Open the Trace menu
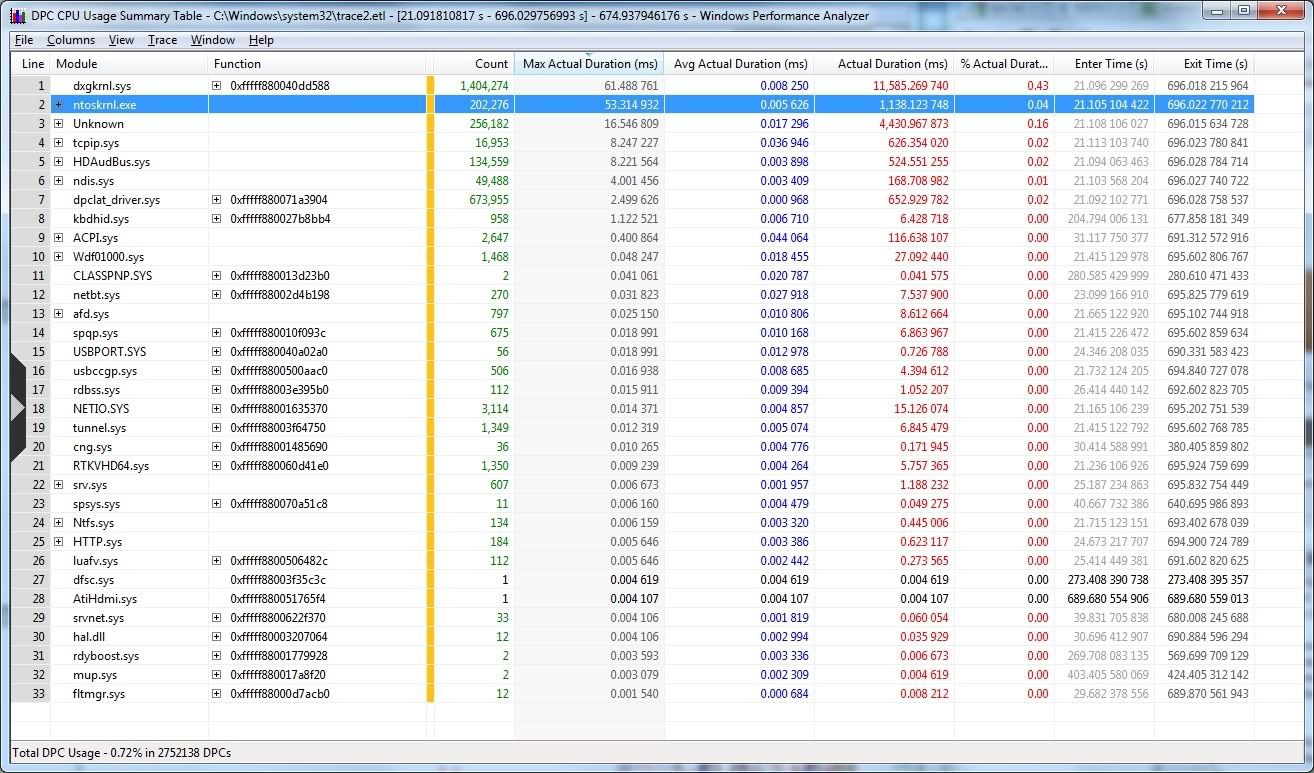Image resolution: width=1314 pixels, height=773 pixels. [x=162, y=40]
